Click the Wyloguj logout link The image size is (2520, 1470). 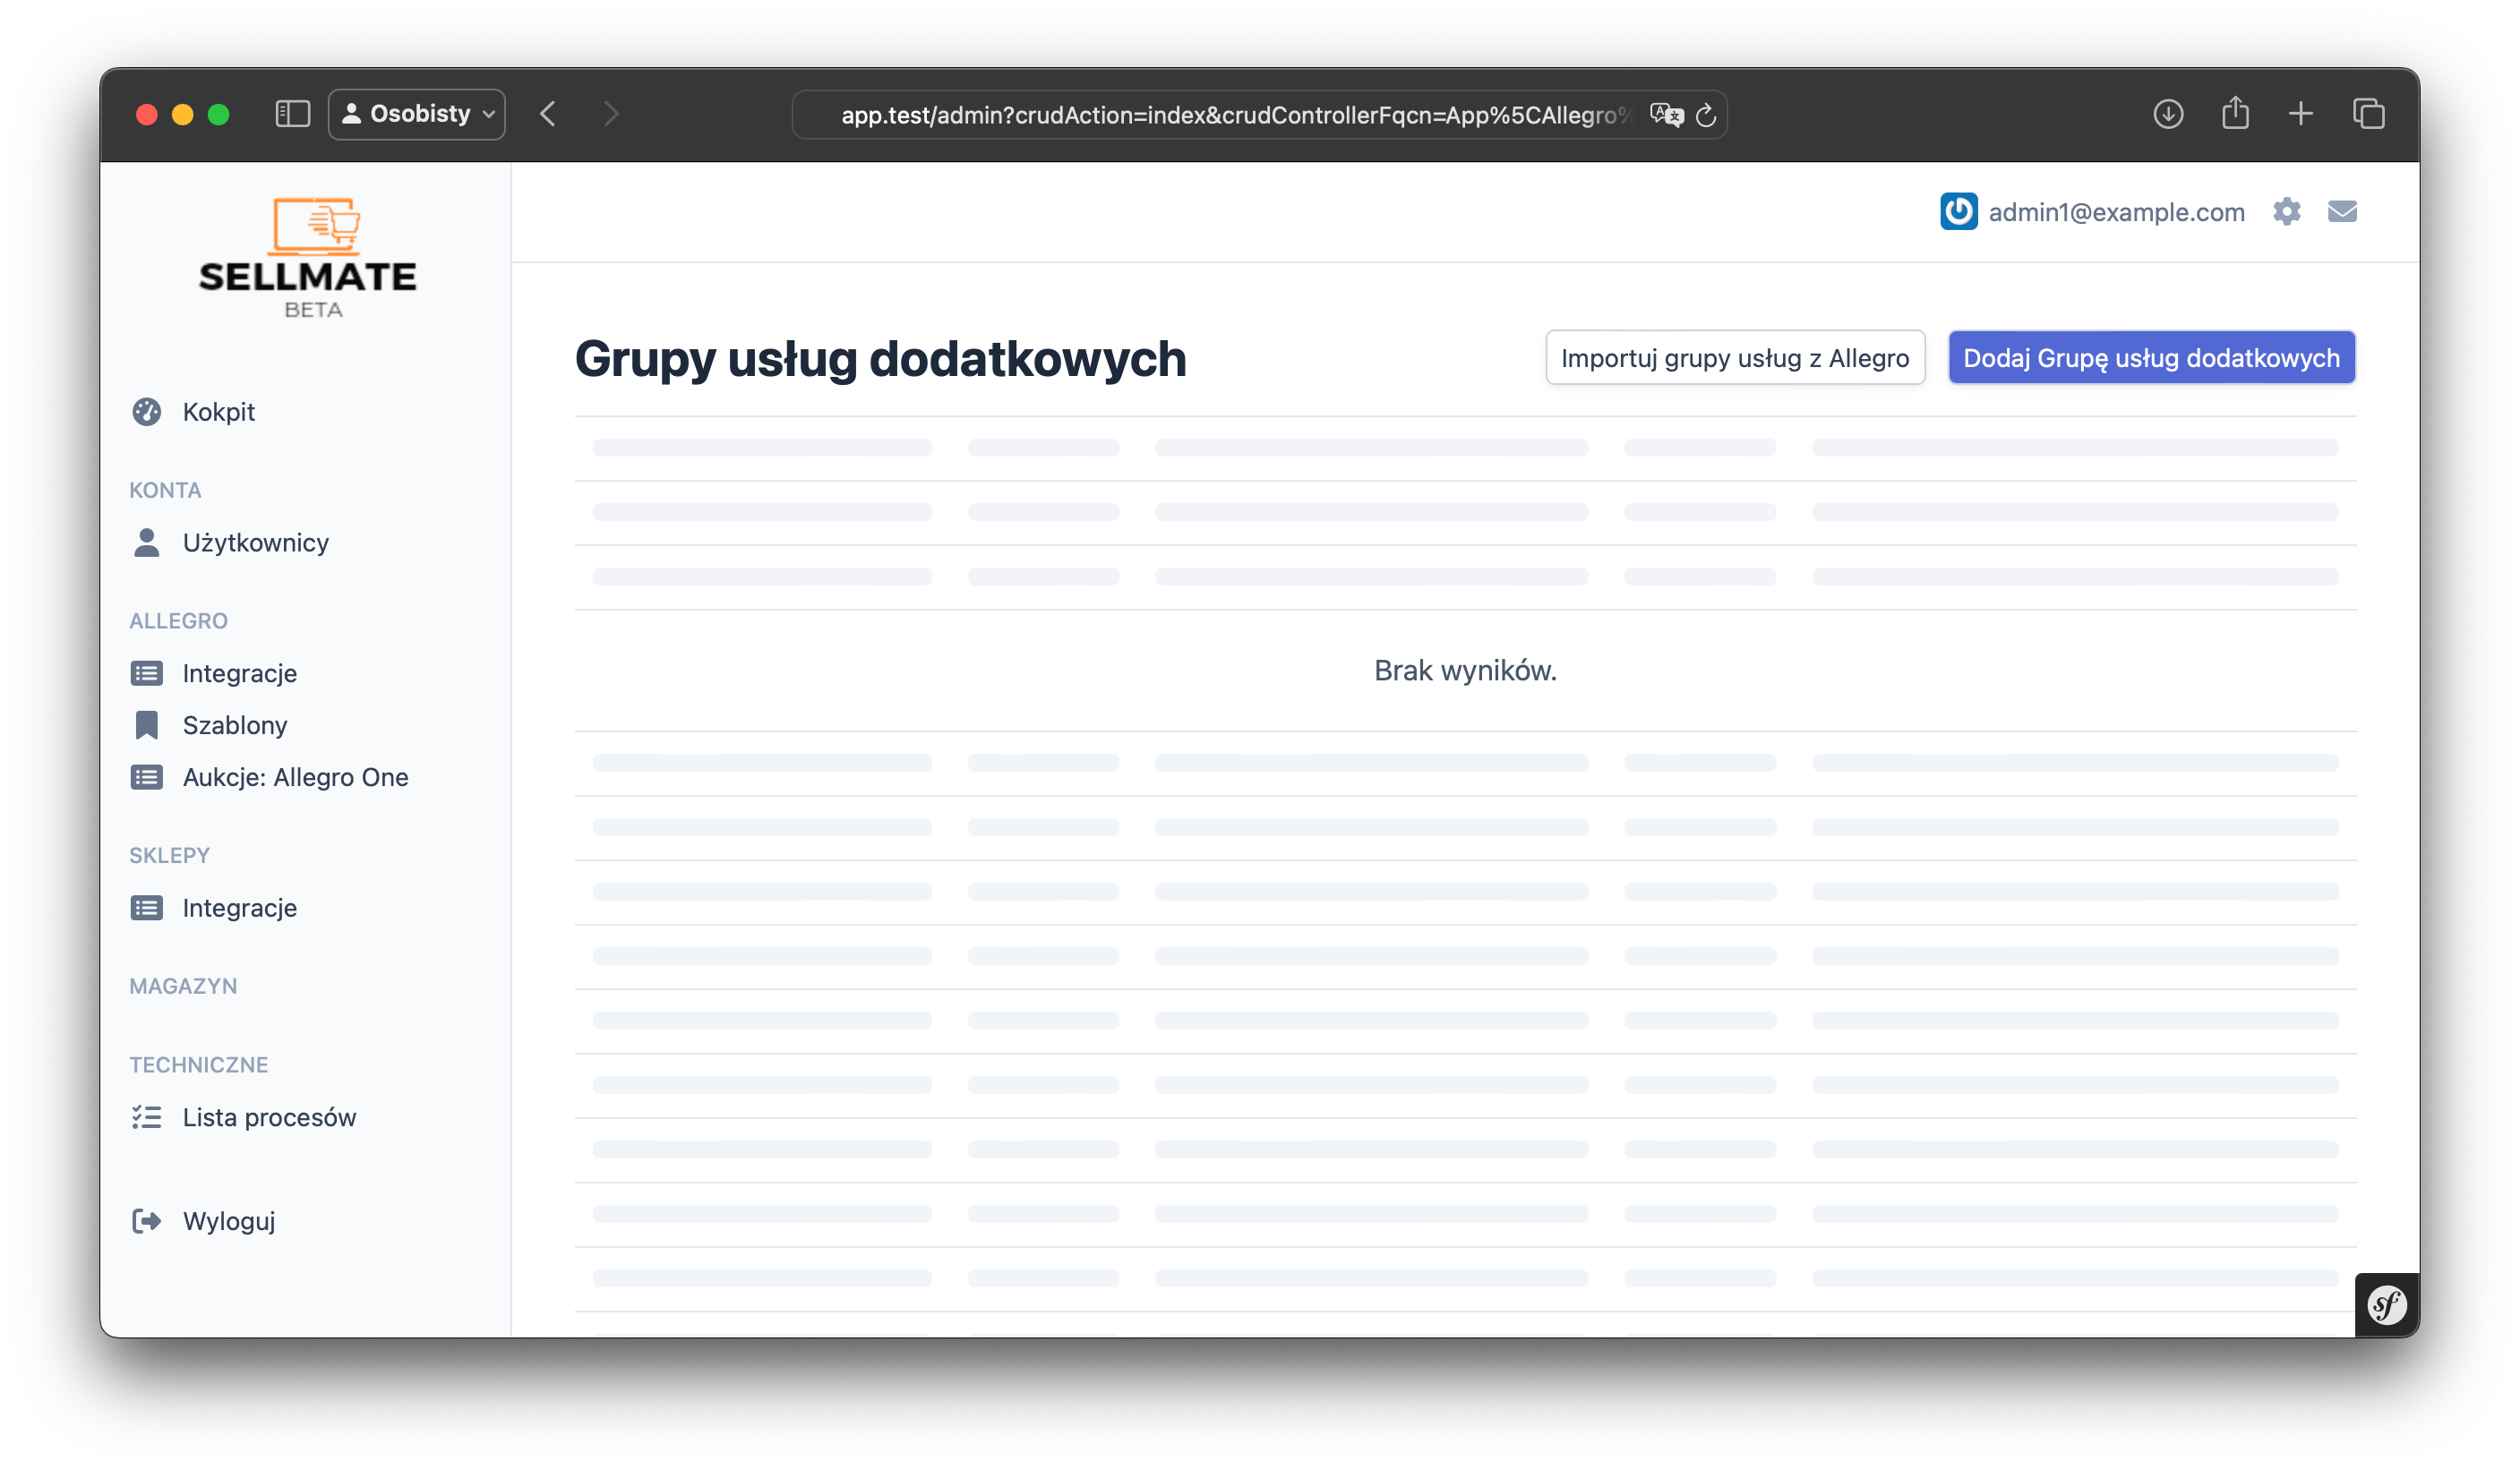click(x=228, y=1221)
